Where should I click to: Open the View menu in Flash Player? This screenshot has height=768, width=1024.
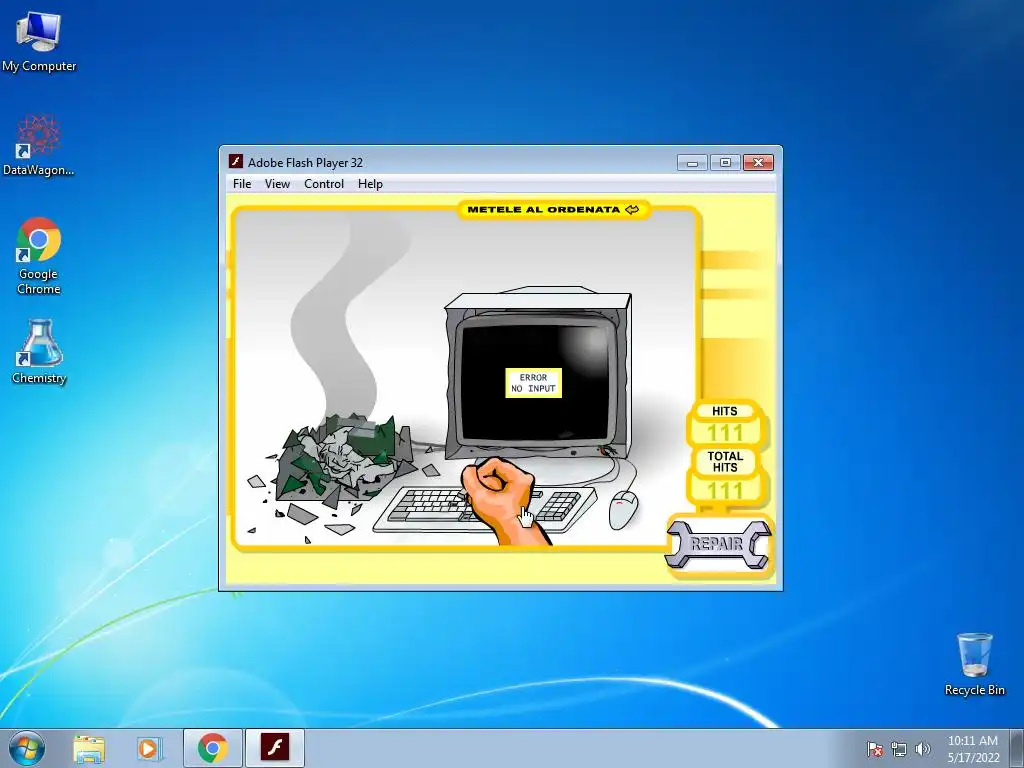pyautogui.click(x=277, y=184)
